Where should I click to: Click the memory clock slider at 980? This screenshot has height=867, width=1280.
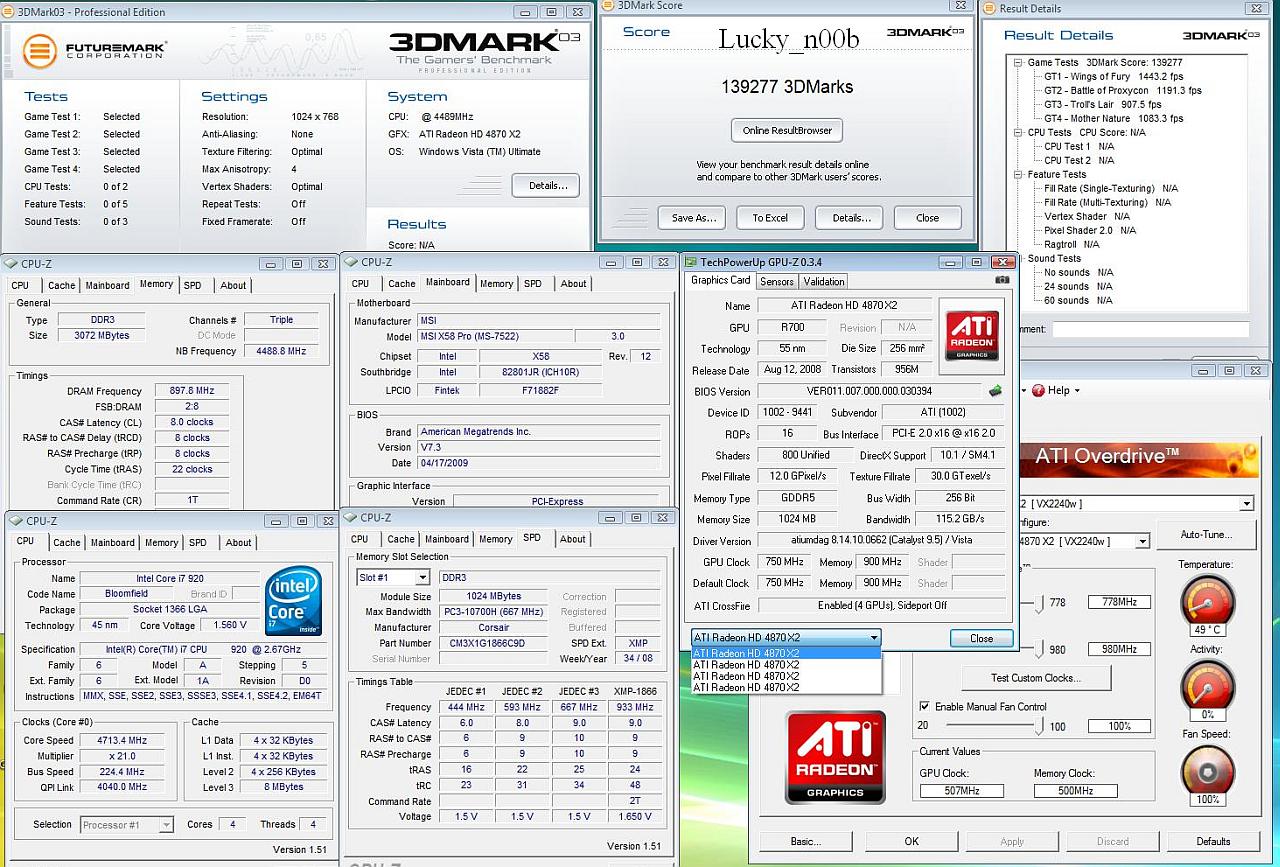click(x=1040, y=649)
